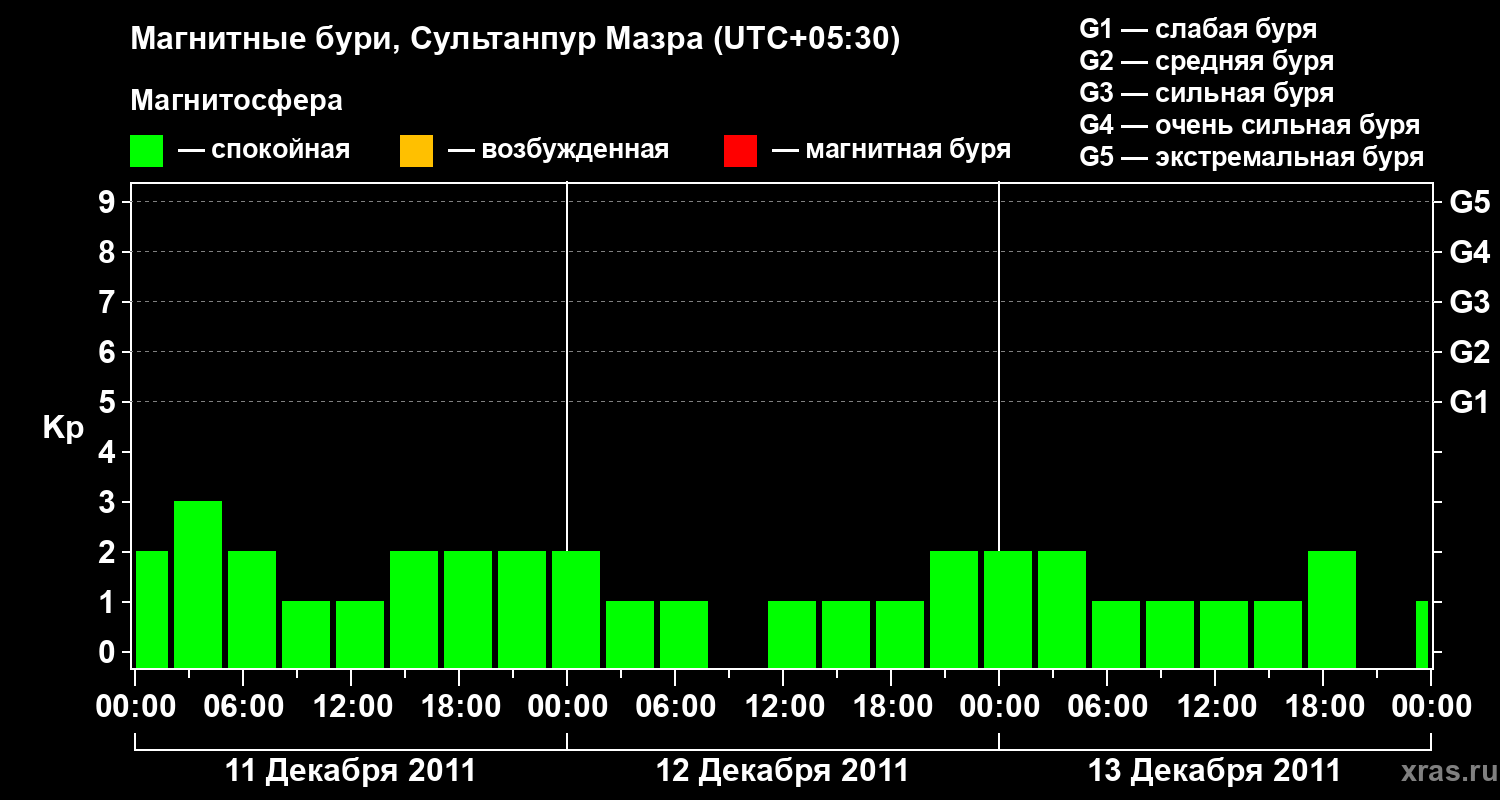The image size is (1500, 800).
Task: Click the '— возбужденная' legend label
Action: (558, 151)
